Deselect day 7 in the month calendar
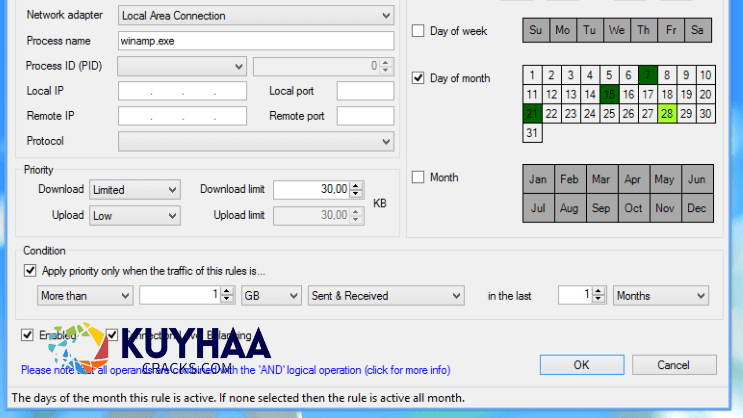The height and width of the screenshot is (418, 743). [x=646, y=75]
